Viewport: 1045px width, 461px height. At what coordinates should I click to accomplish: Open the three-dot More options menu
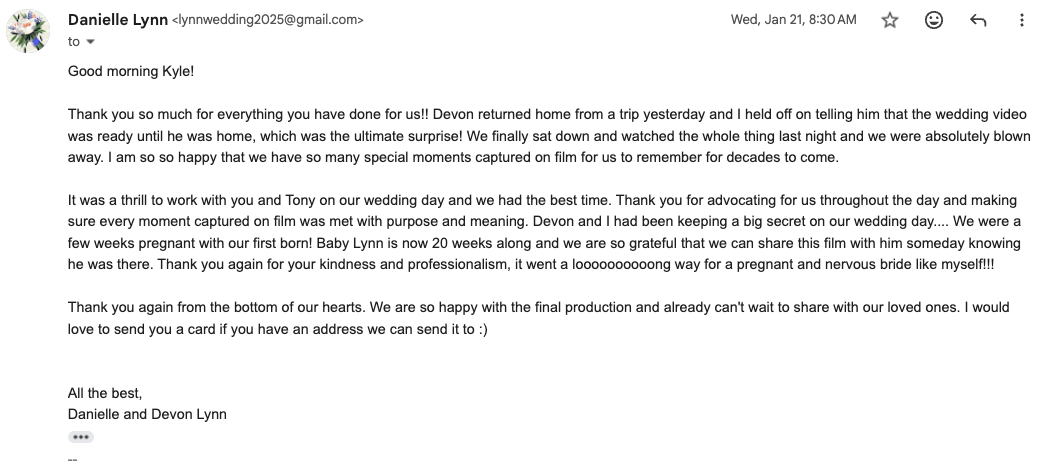pyautogui.click(x=1022, y=20)
